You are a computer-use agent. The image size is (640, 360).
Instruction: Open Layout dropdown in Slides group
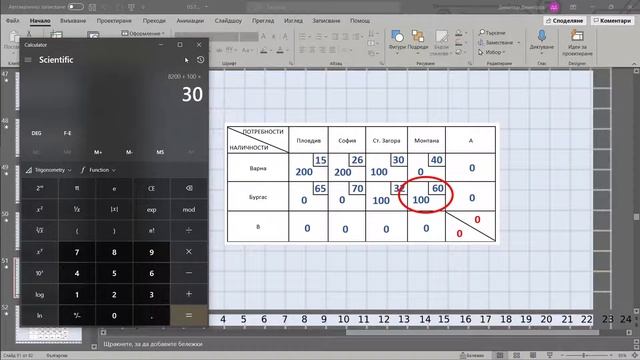pyautogui.click(x=143, y=33)
